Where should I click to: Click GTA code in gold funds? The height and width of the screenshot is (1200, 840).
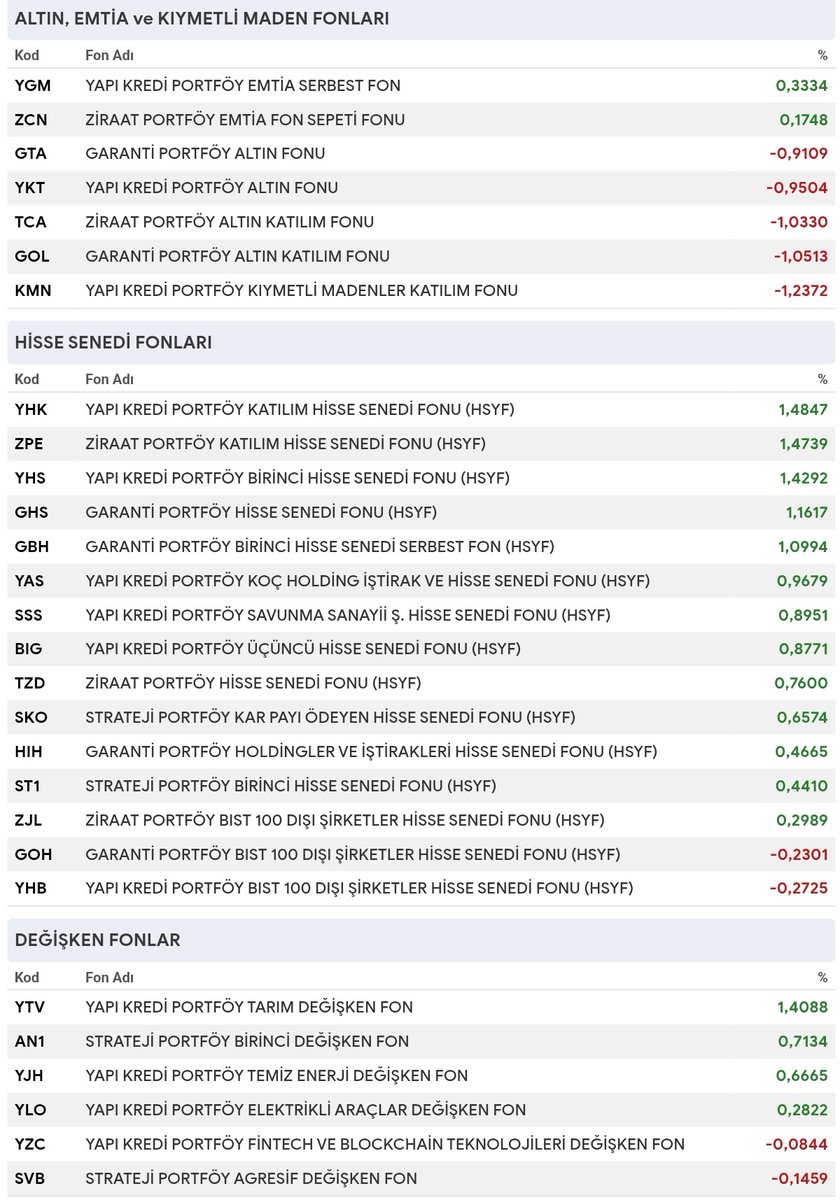(31, 153)
